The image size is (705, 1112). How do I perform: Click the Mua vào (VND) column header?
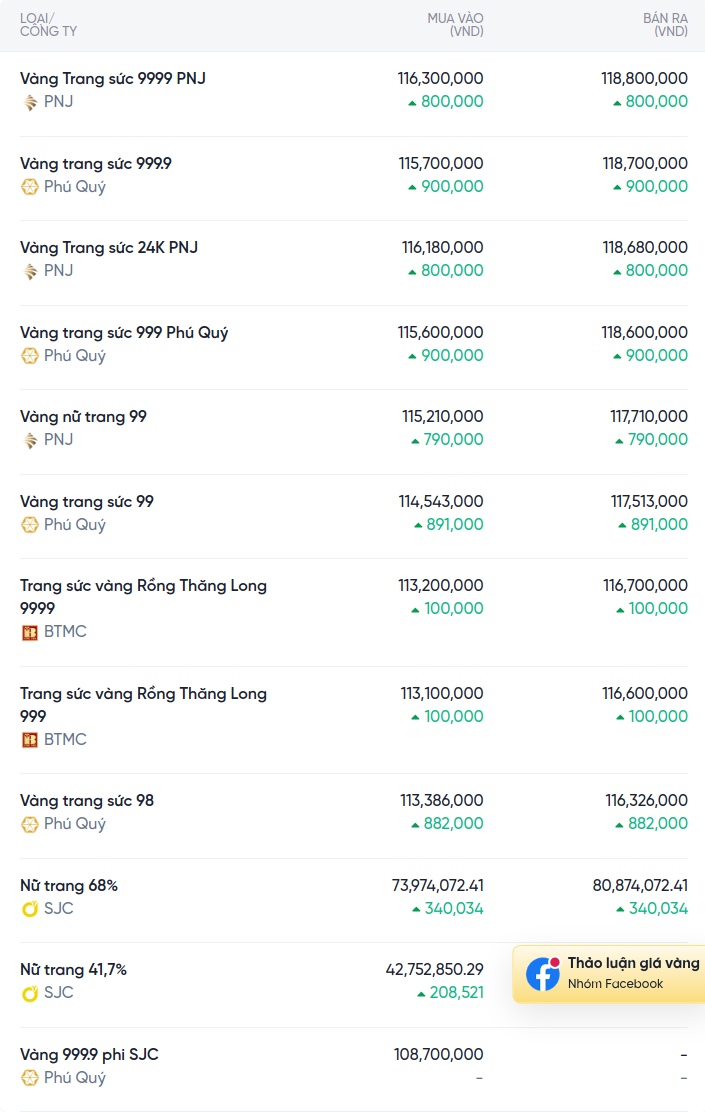pyautogui.click(x=455, y=25)
